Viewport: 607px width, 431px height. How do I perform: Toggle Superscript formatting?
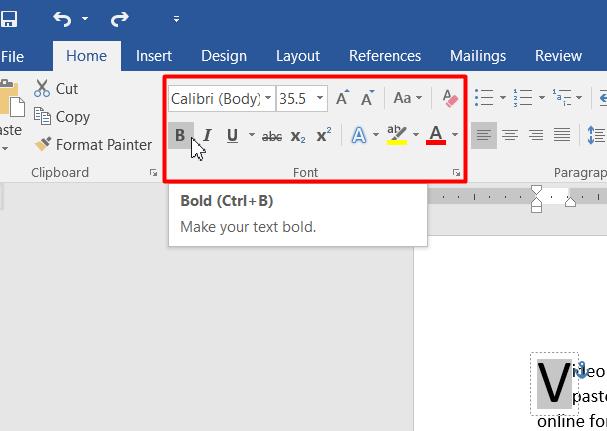click(x=324, y=135)
